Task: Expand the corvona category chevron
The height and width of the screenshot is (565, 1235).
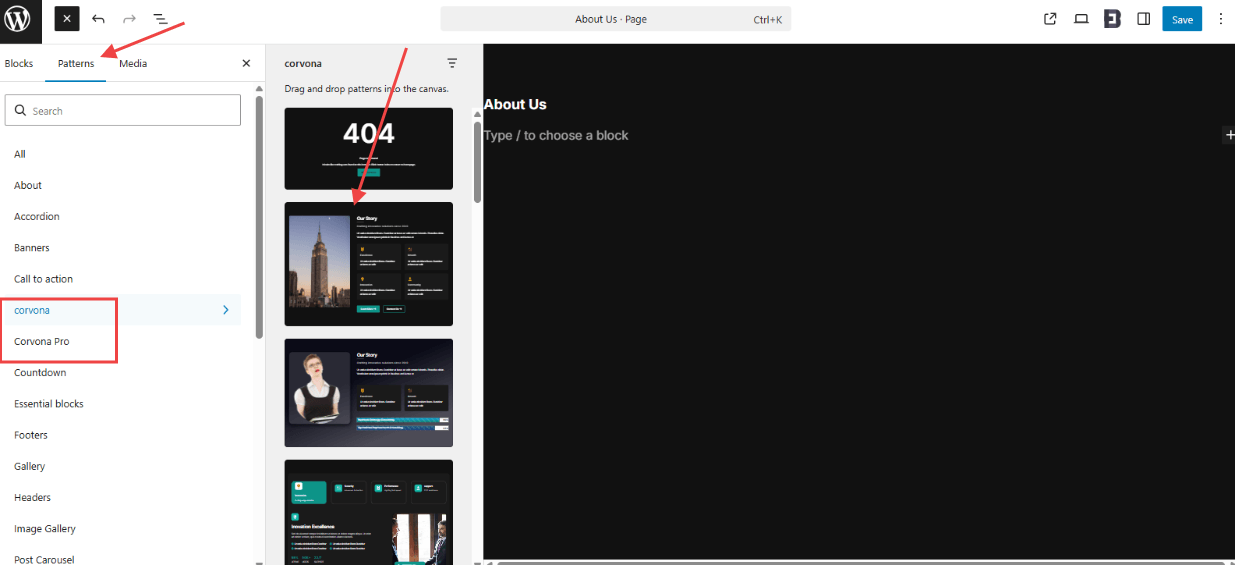Action: 226,310
